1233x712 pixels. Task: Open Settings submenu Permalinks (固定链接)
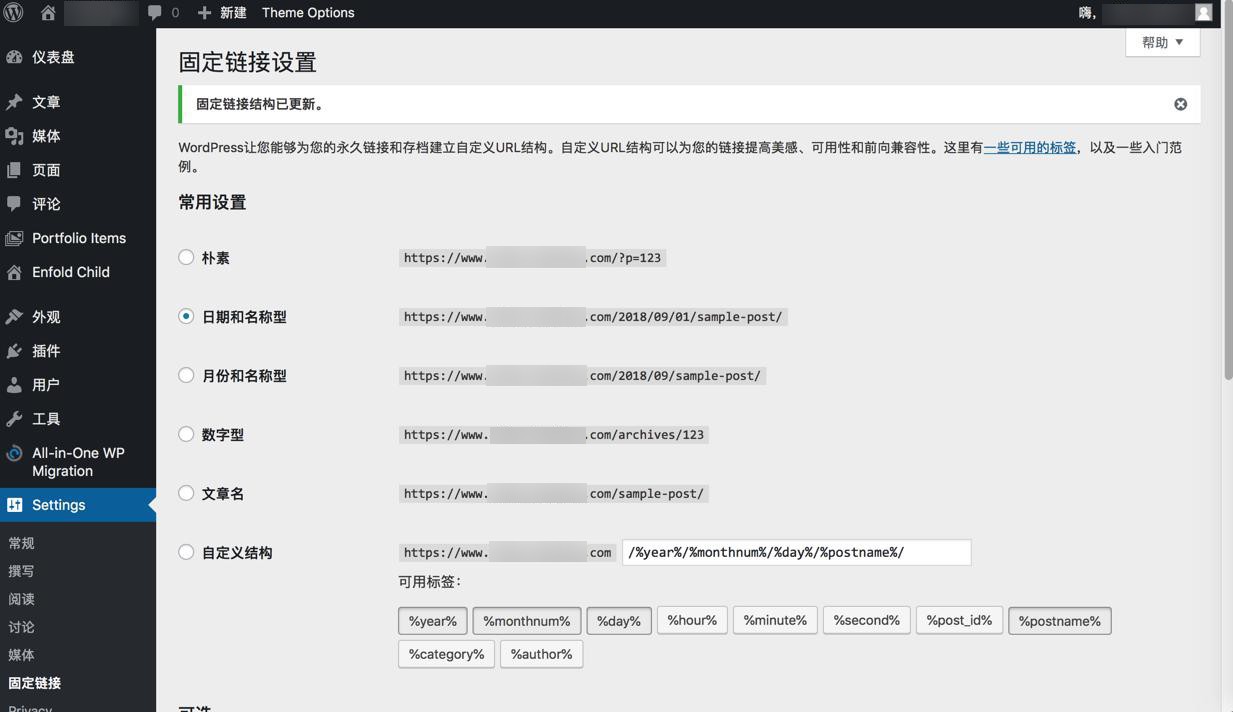(35, 683)
